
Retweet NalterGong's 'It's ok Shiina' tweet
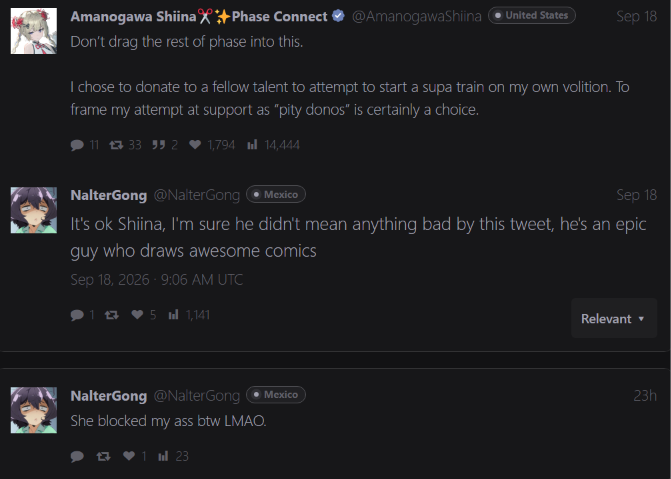coord(112,315)
